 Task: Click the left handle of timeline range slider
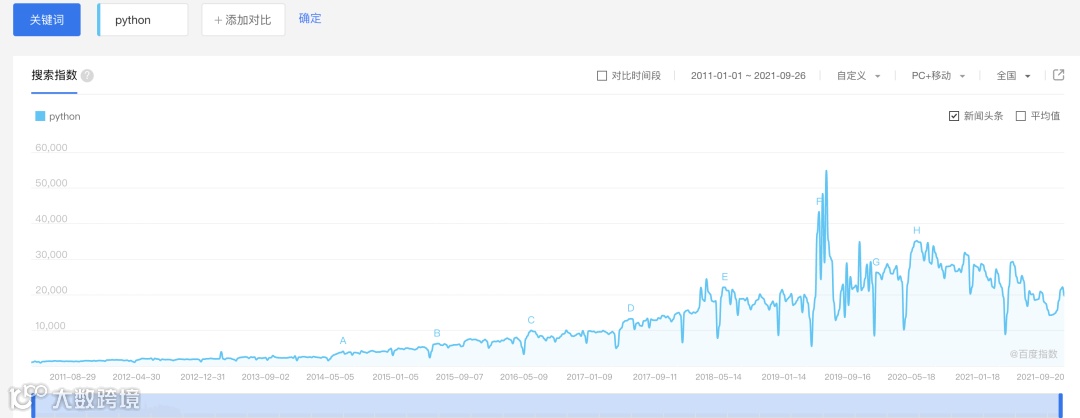tap(33, 406)
